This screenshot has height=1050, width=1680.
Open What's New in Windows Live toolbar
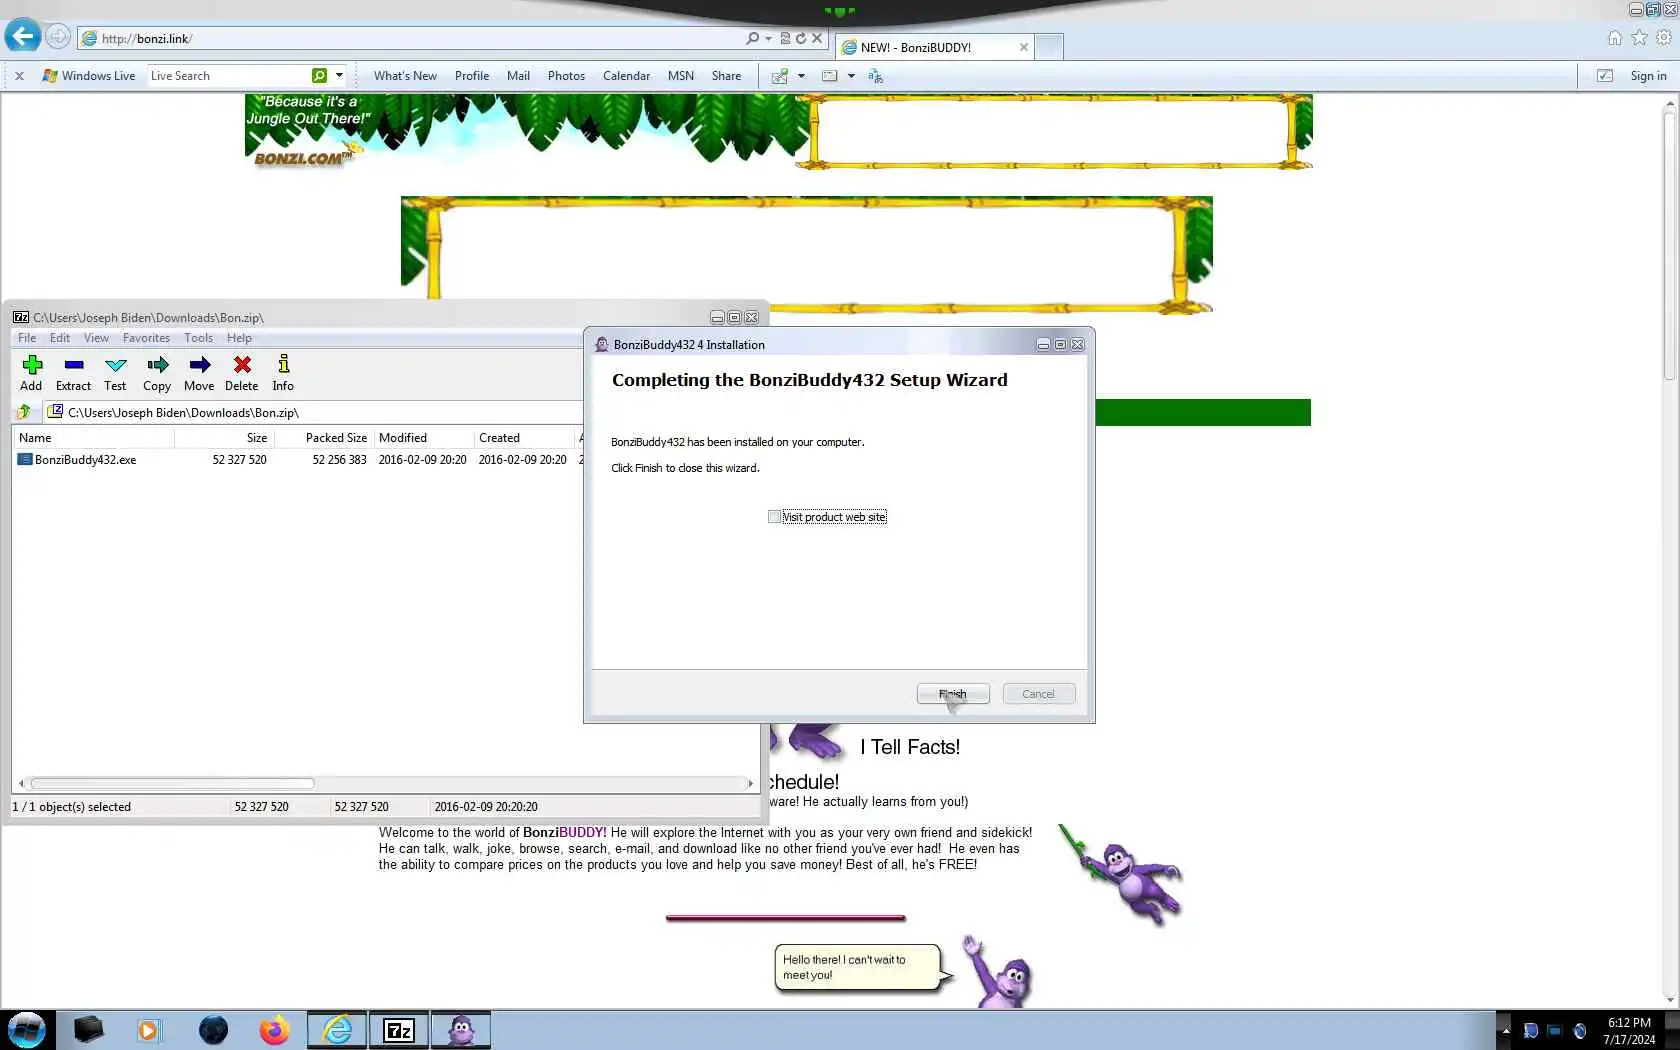click(x=405, y=76)
